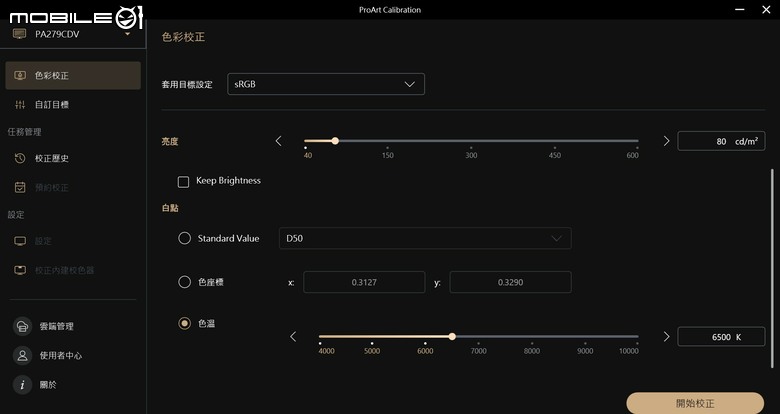Click the monitor icon beside PA279CDV
This screenshot has height=414, width=780.
tap(19, 34)
